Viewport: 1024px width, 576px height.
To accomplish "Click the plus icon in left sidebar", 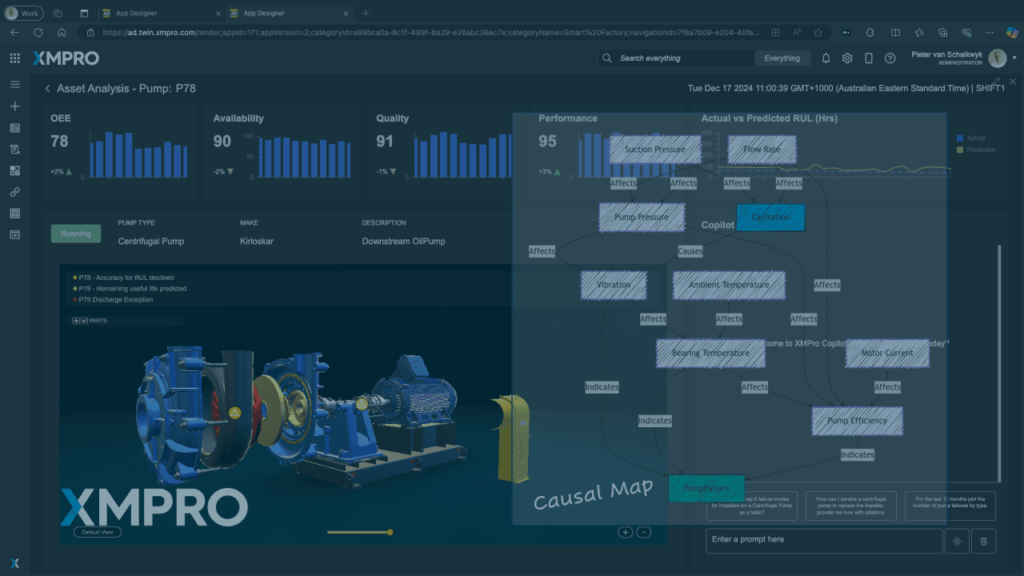I will [x=15, y=106].
